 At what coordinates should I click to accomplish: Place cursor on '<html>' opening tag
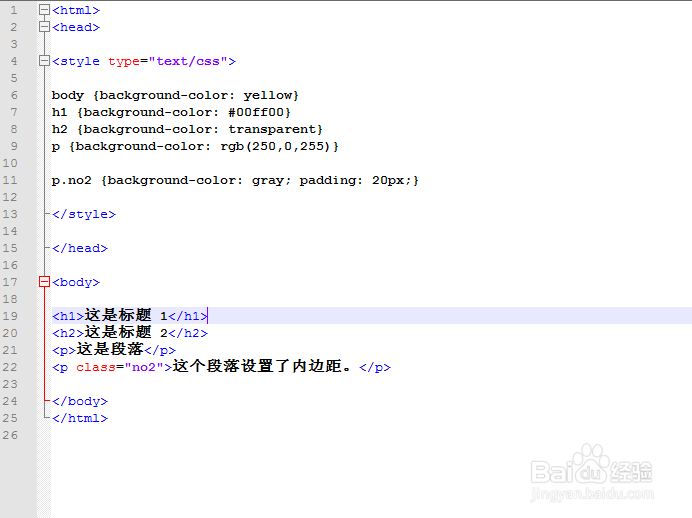[x=76, y=10]
